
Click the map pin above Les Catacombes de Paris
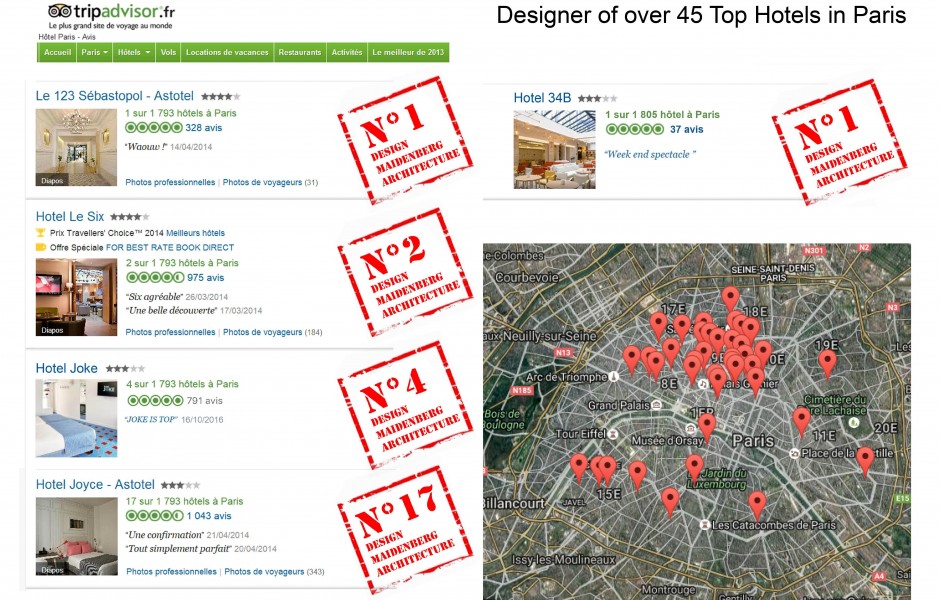757,505
